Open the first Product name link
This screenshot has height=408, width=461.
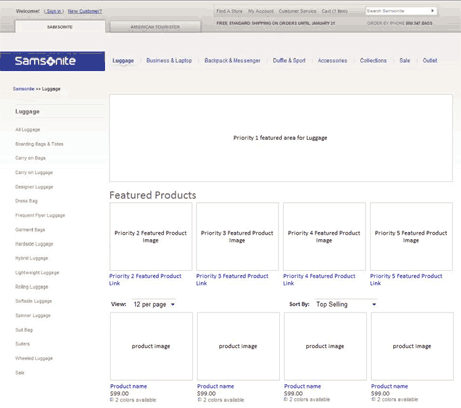129,386
